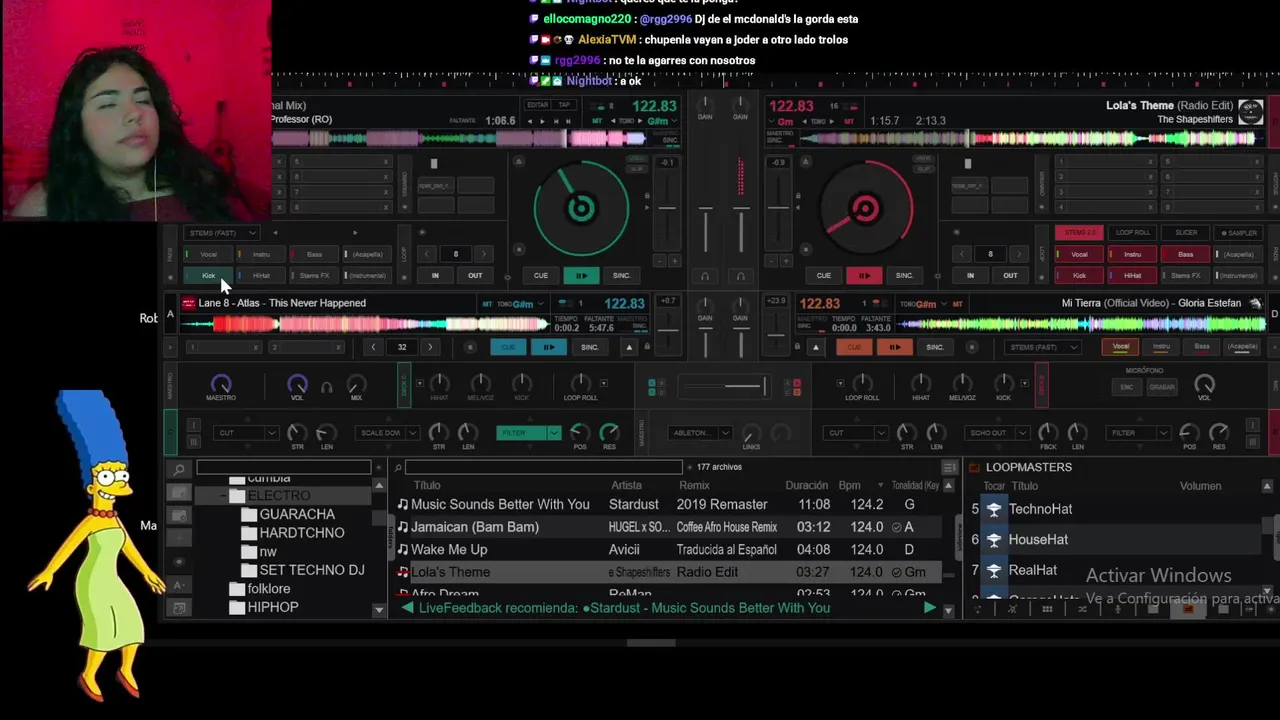The image size is (1280, 720).
Task: Click the right headphone cue icon in the mixer
Action: point(740,276)
